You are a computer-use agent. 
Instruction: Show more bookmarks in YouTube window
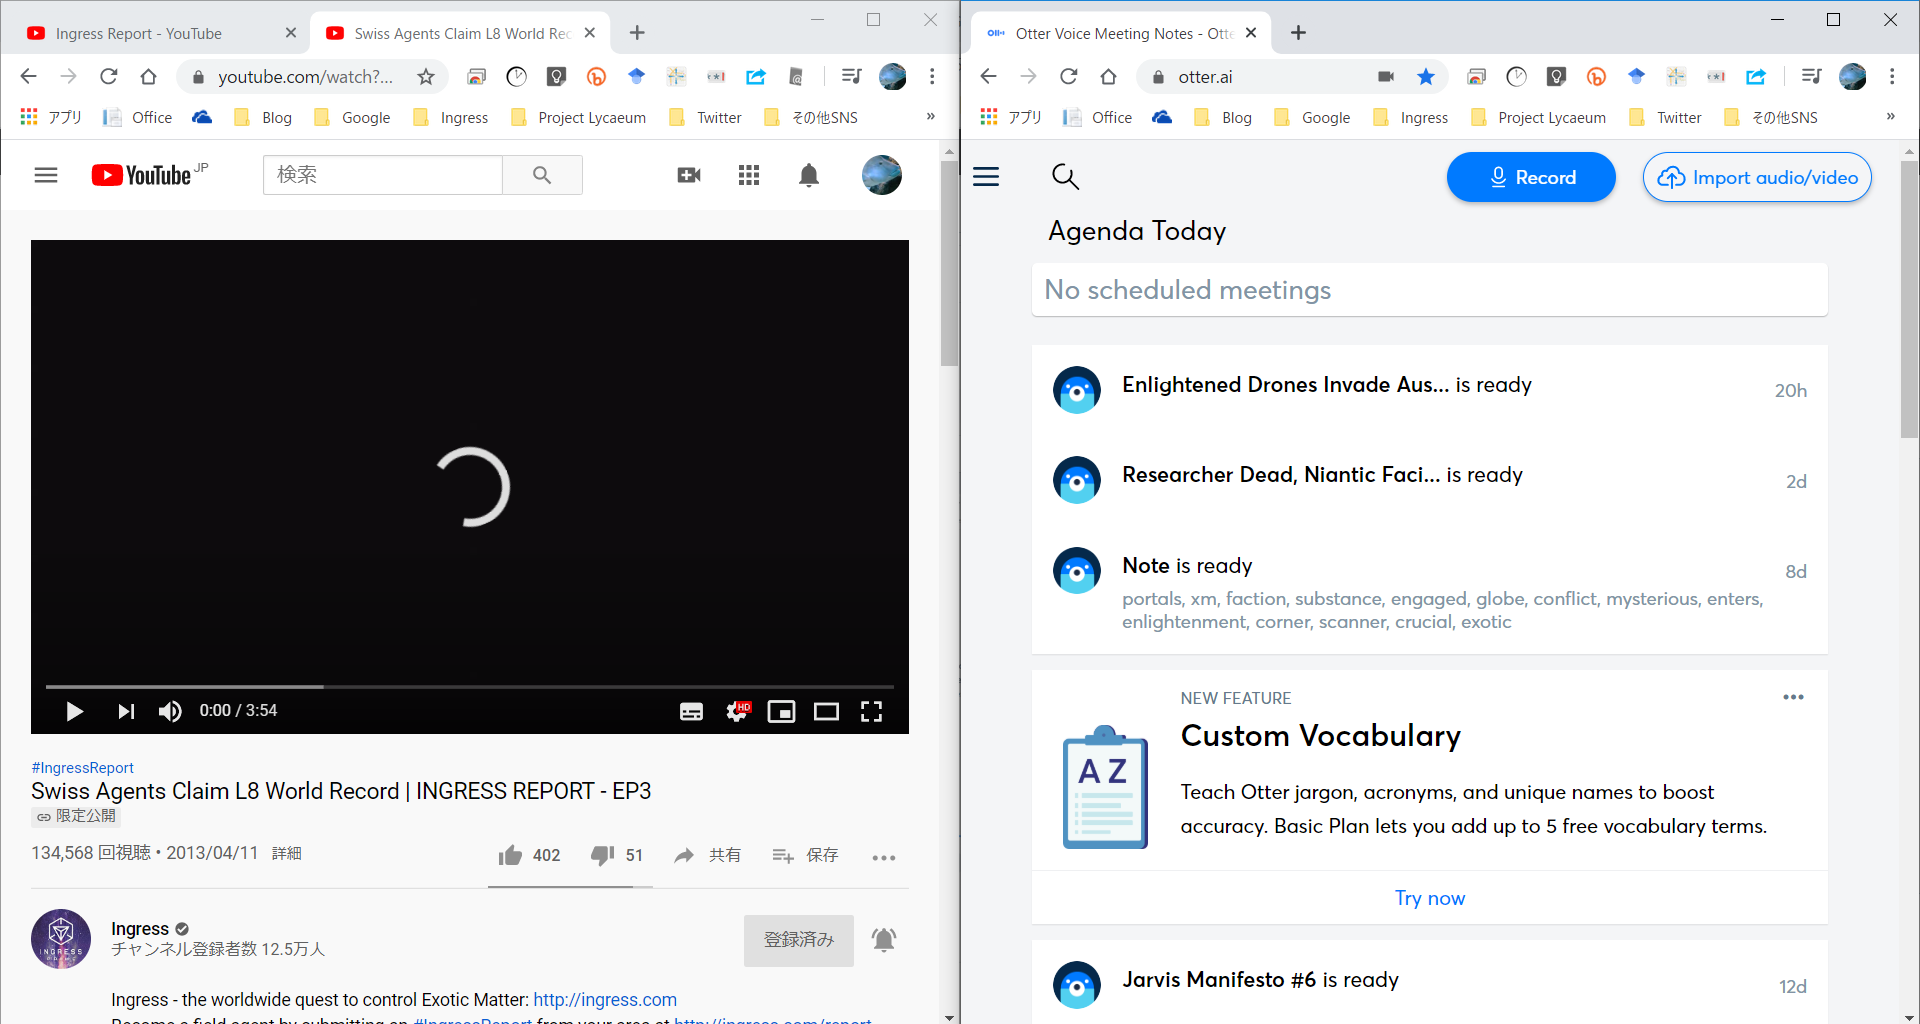point(930,117)
